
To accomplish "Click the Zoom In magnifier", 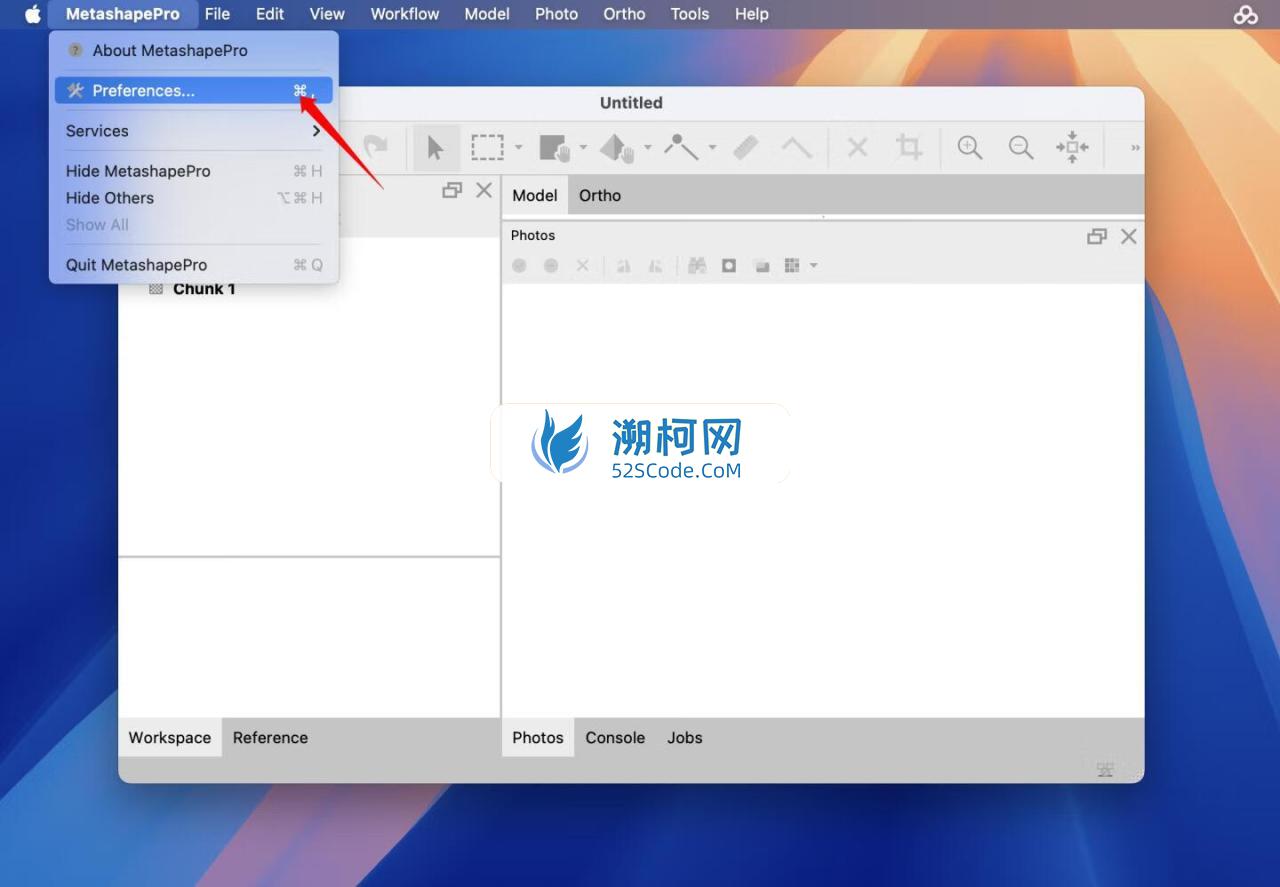I will pyautogui.click(x=969, y=148).
